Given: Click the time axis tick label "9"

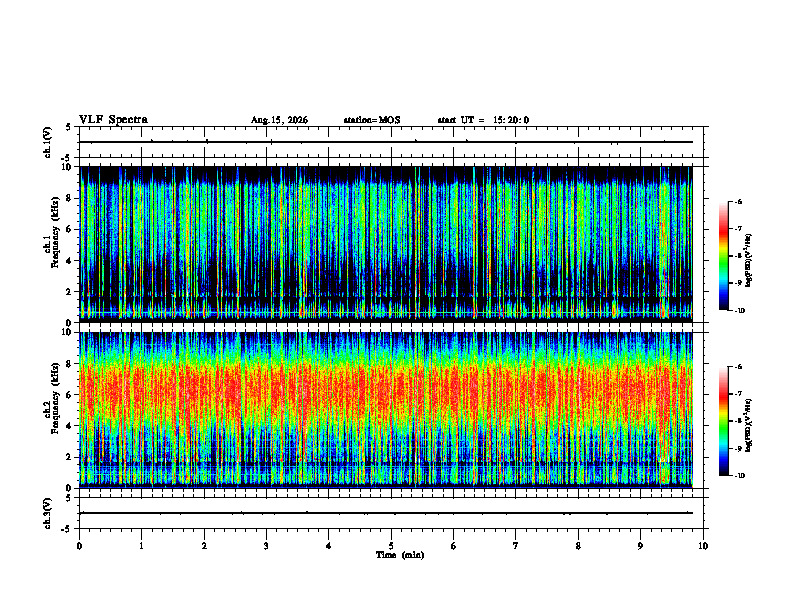Looking at the screenshot, I should click(640, 546).
